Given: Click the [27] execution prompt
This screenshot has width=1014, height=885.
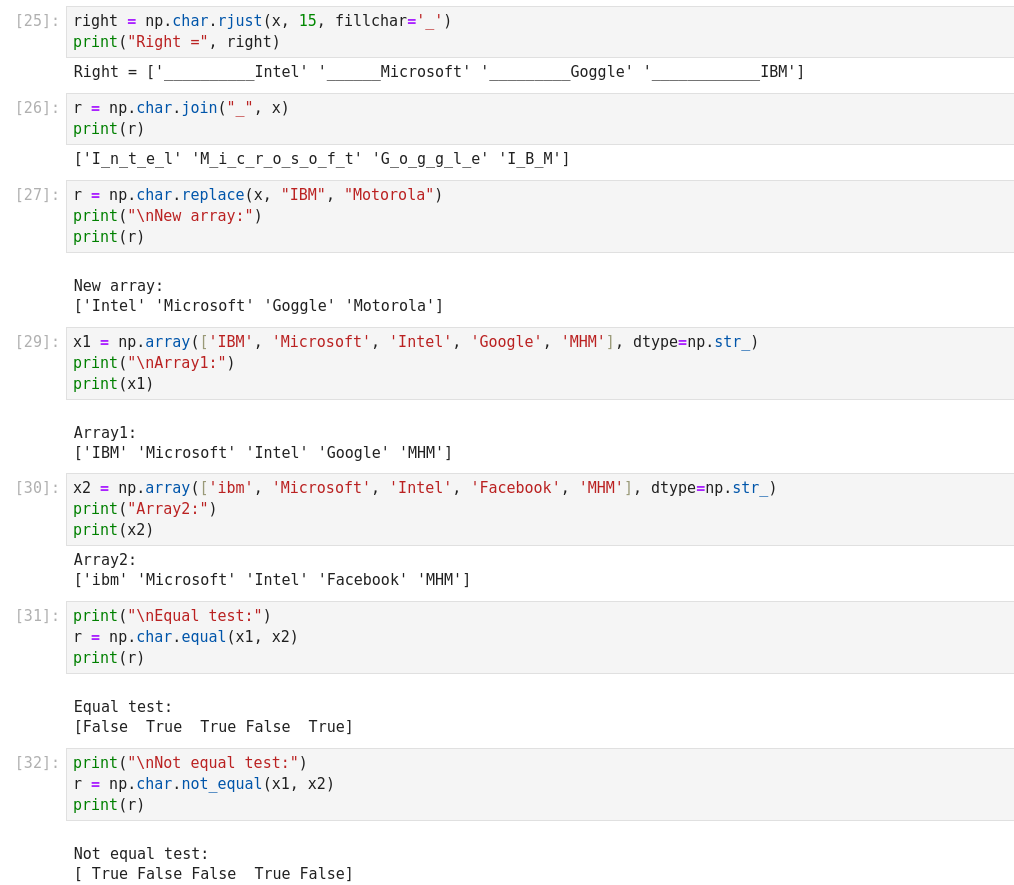Looking at the screenshot, I should point(37,195).
